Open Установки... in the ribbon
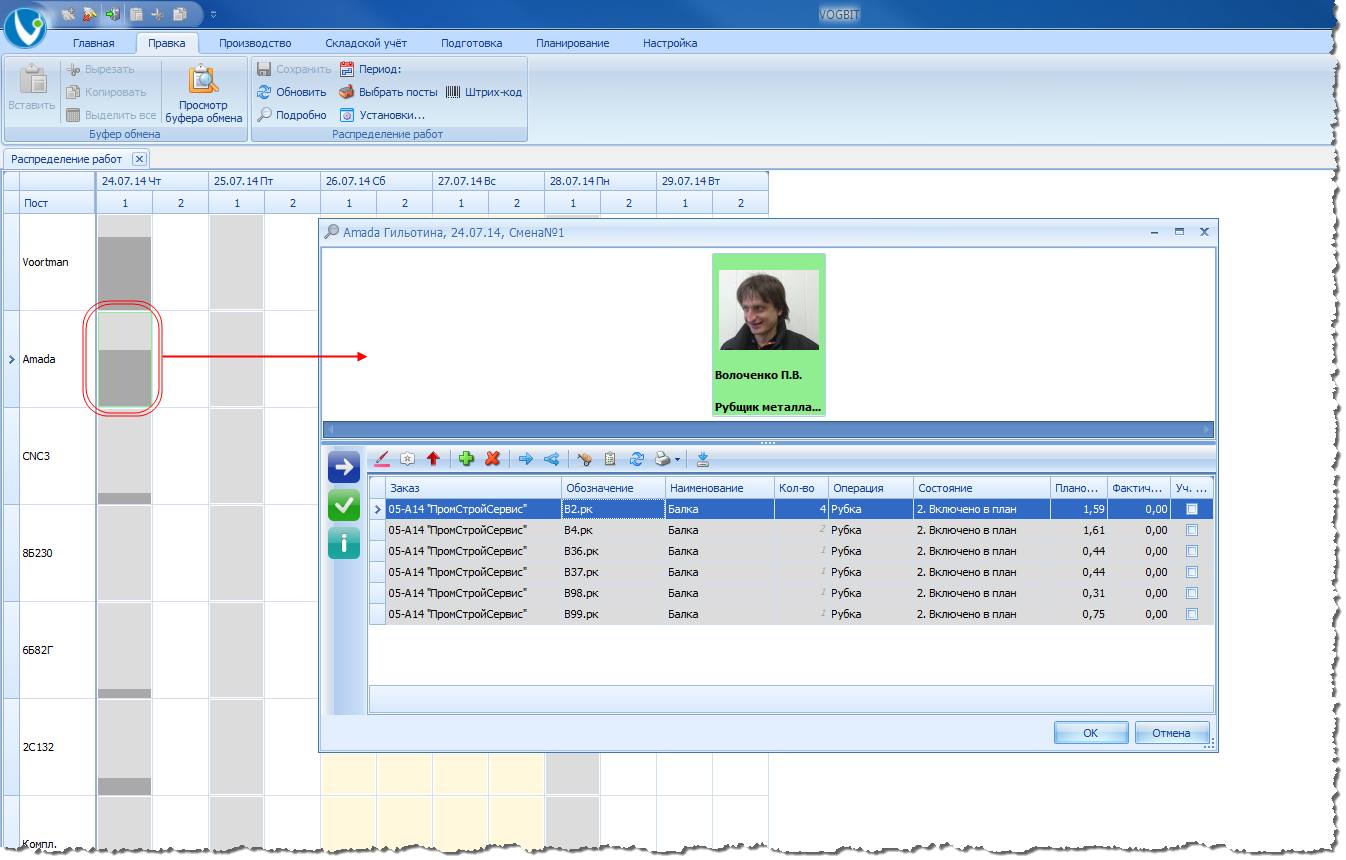 click(x=383, y=115)
